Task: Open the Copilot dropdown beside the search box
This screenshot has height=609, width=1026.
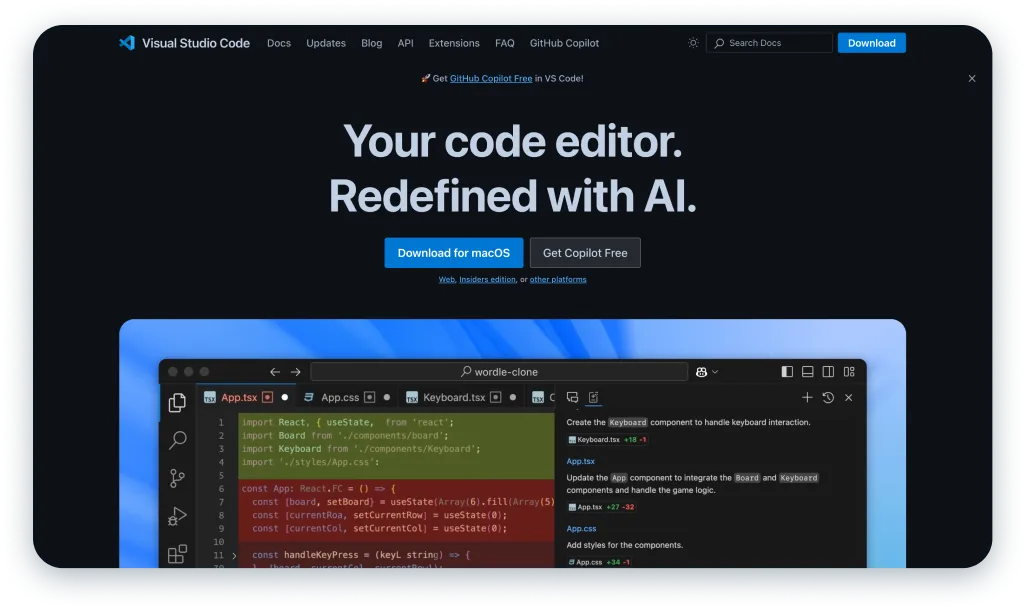Action: click(x=708, y=371)
